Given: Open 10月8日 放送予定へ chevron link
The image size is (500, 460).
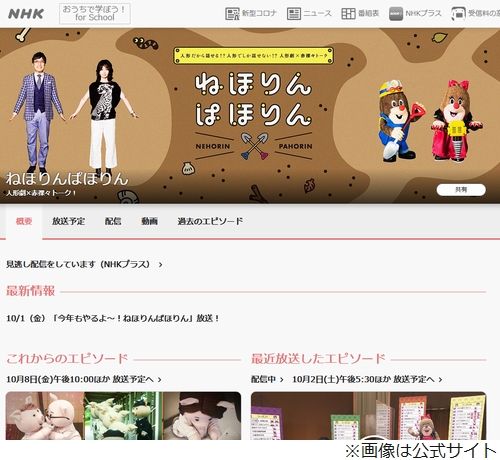Looking at the screenshot, I should click(84, 379).
